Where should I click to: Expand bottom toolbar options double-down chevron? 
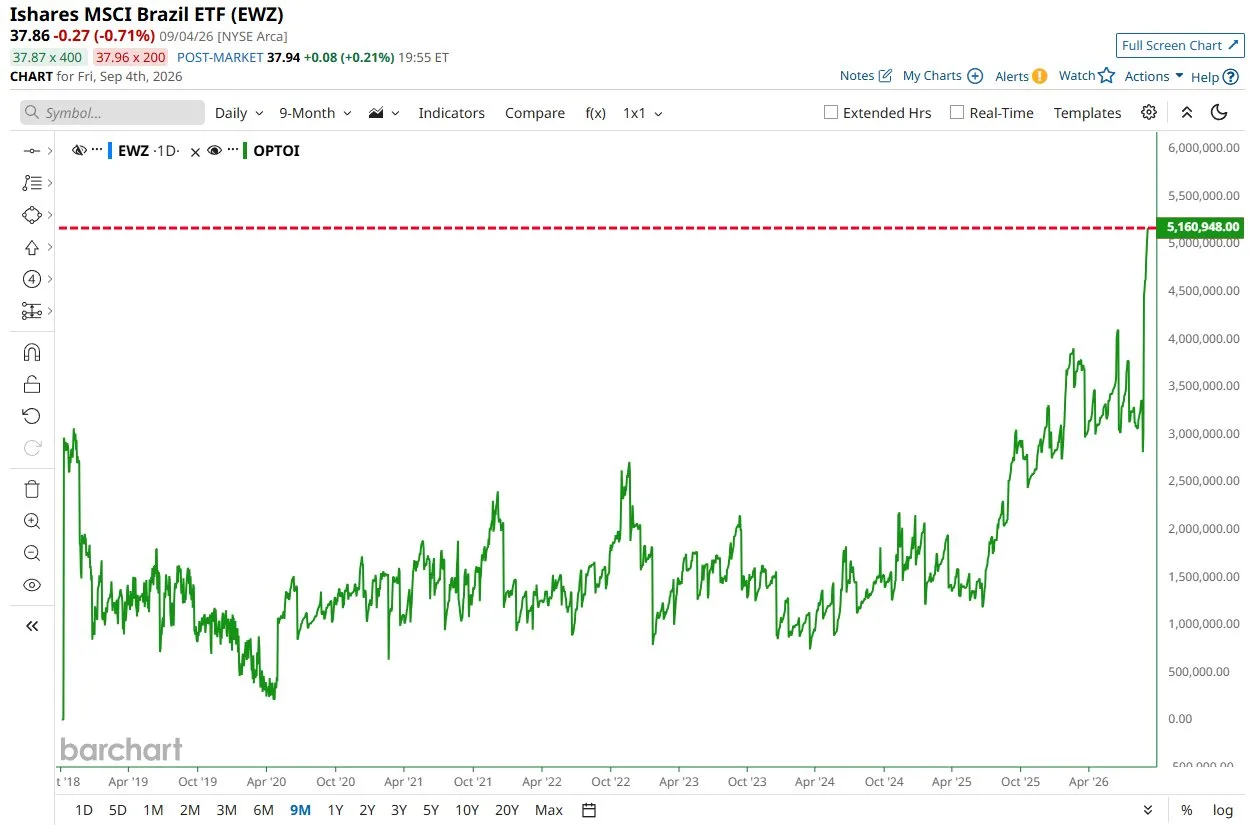(x=1147, y=810)
